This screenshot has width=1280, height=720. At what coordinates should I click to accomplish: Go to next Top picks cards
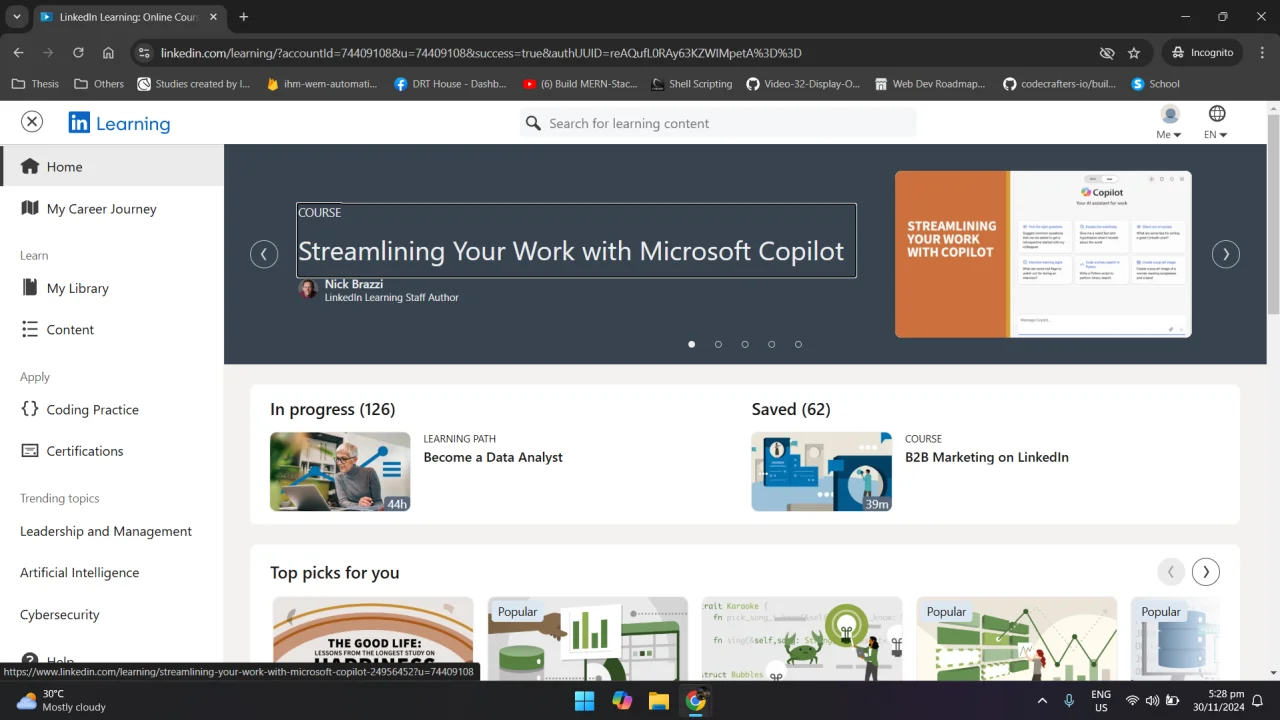coord(1206,572)
